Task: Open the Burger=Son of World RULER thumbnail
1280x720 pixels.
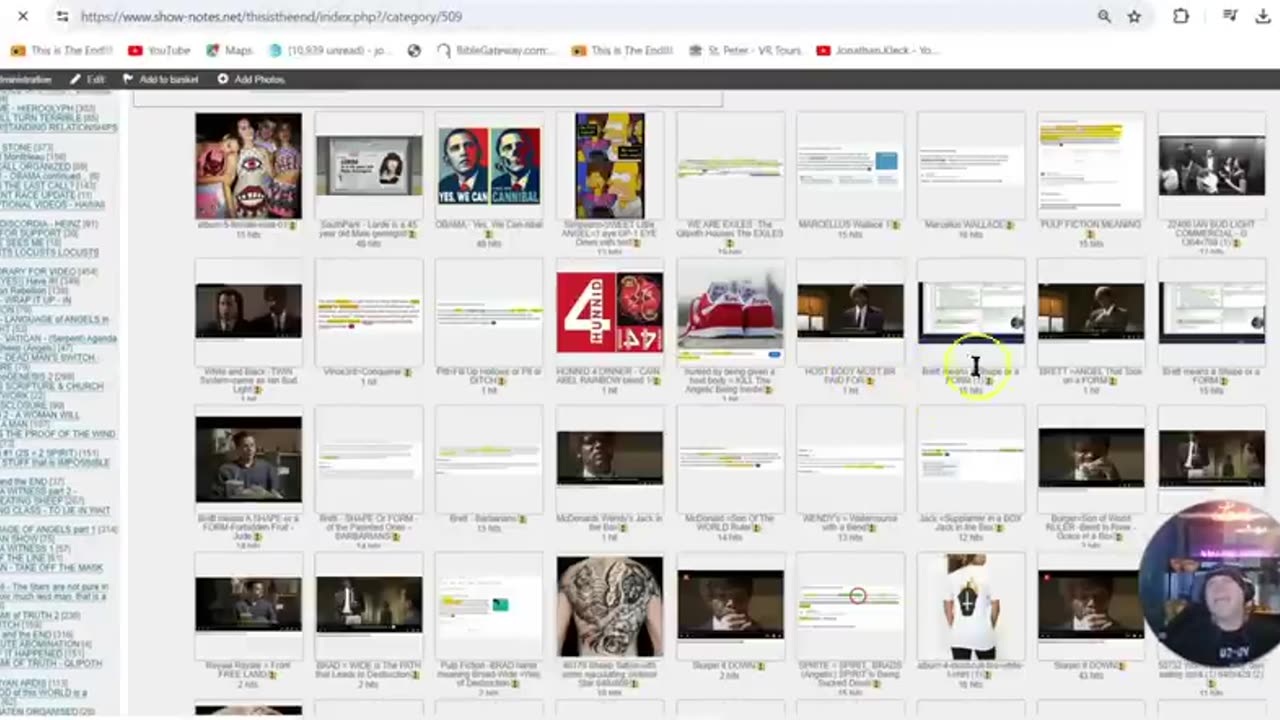Action: point(1091,458)
